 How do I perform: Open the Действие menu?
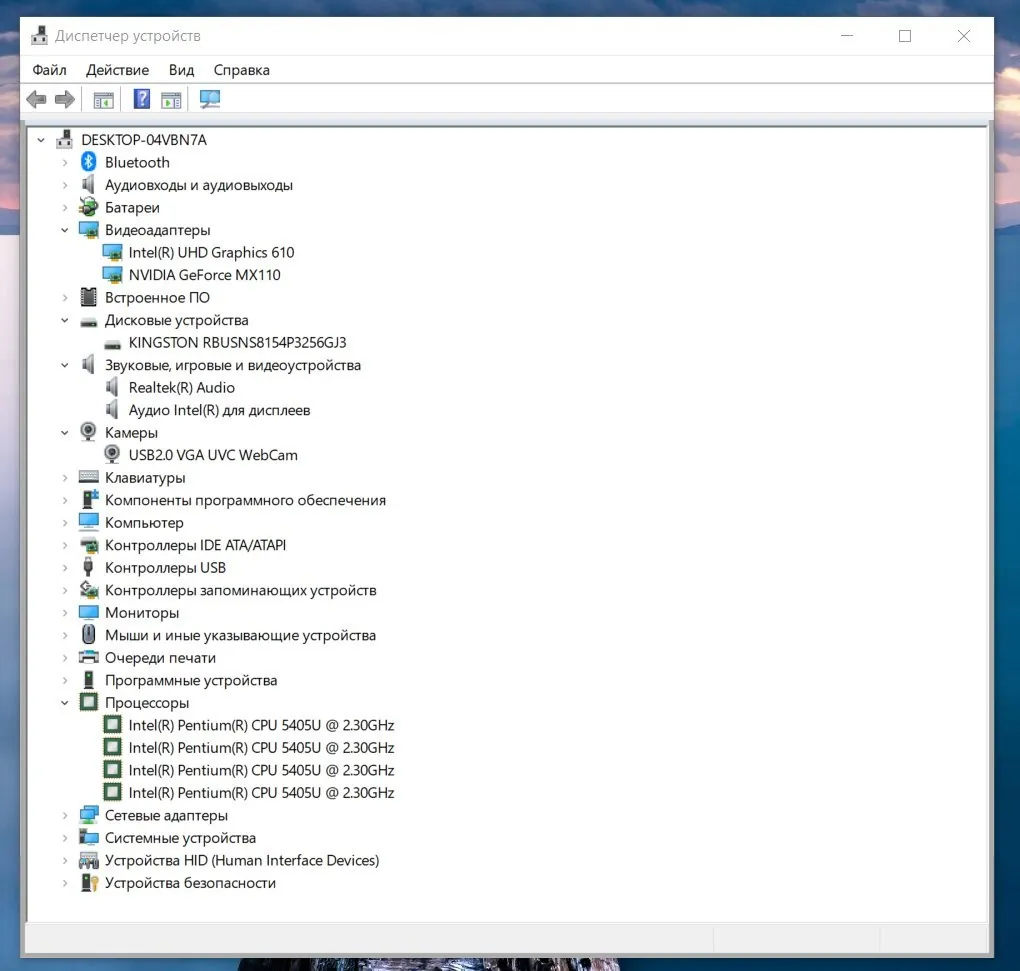click(x=118, y=70)
